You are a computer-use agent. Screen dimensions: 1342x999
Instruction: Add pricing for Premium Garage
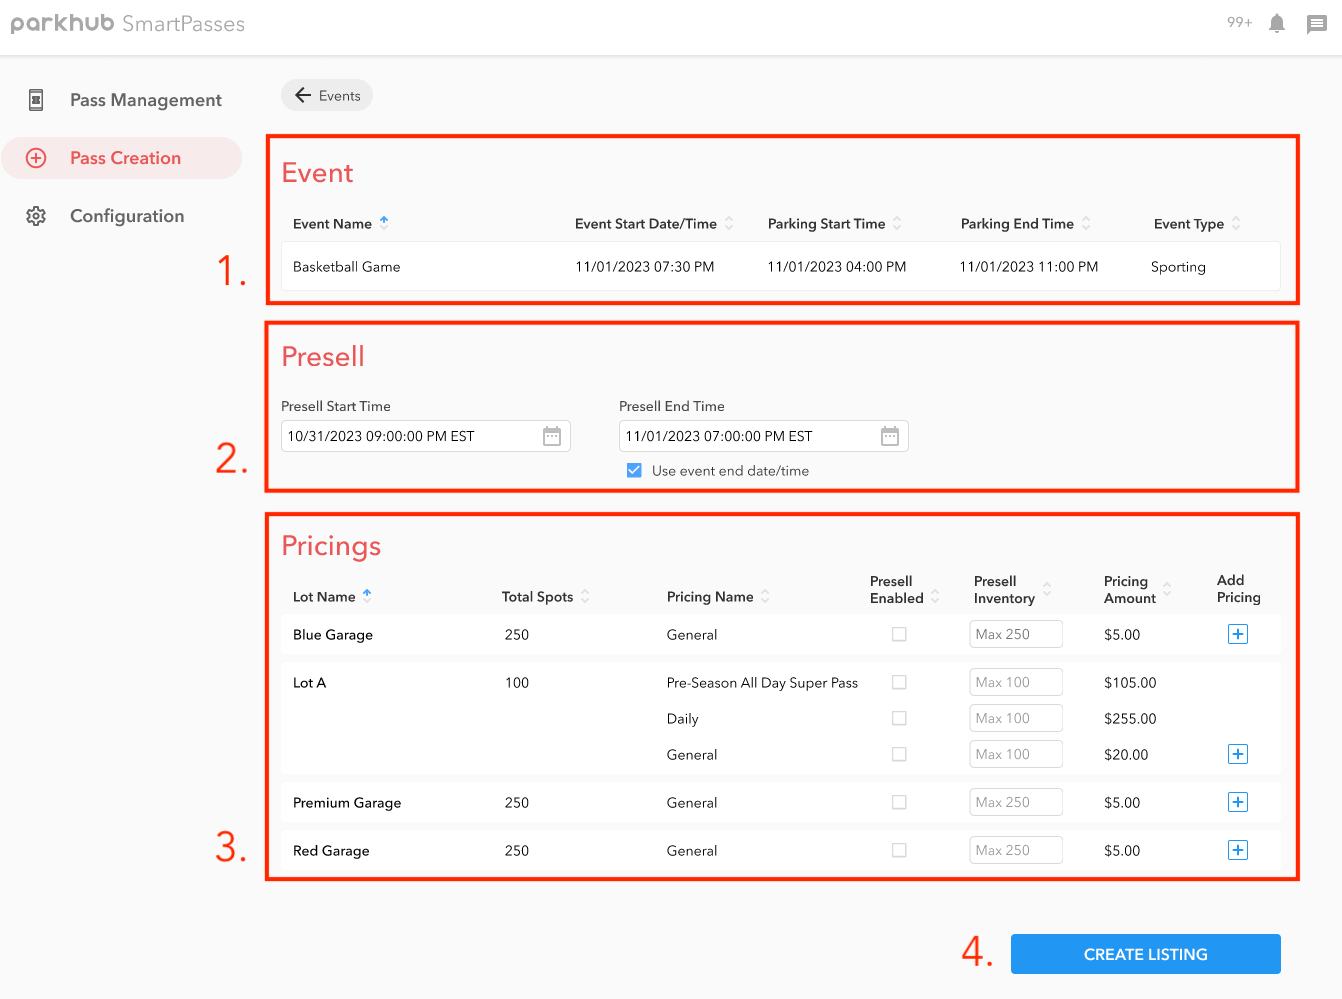tap(1238, 802)
